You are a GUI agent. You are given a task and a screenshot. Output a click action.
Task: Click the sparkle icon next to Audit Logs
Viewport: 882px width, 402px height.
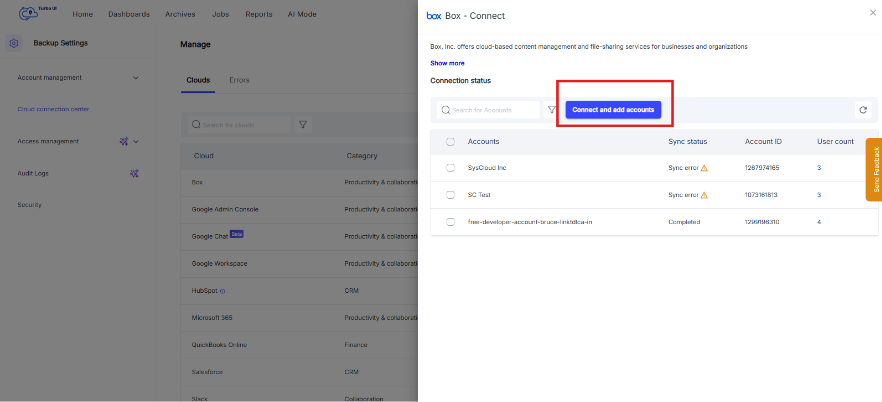[134, 174]
